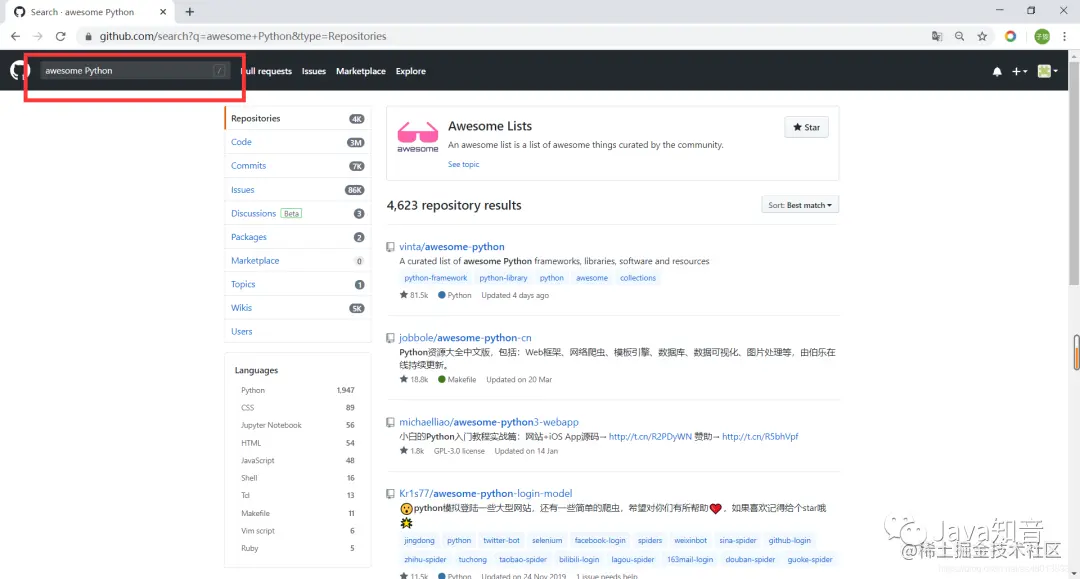Open Marketplace in the top navigation

click(x=361, y=71)
